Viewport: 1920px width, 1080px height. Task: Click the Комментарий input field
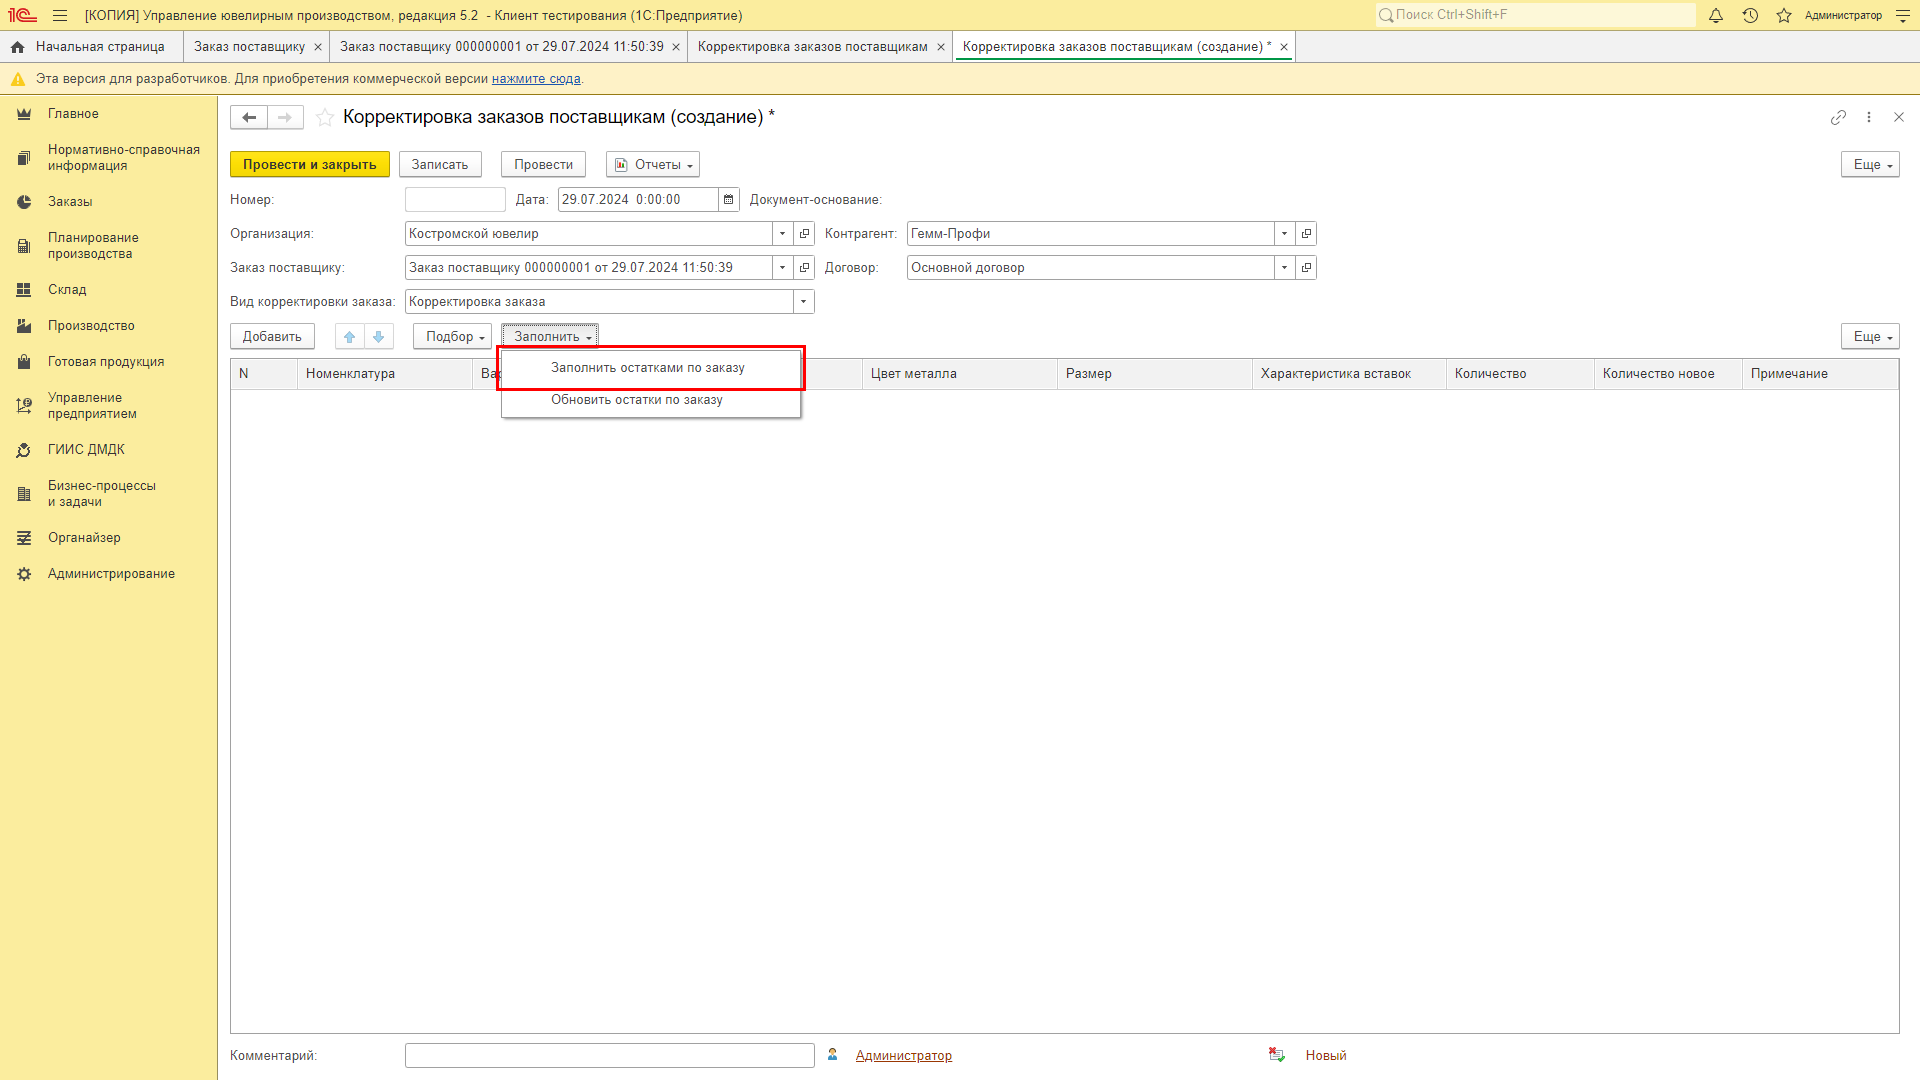610,1056
